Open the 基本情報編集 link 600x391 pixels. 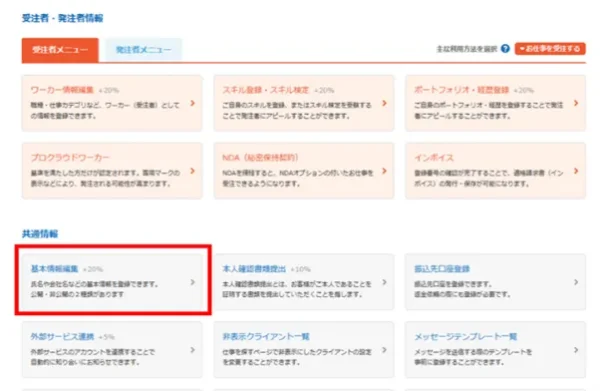pos(54,269)
